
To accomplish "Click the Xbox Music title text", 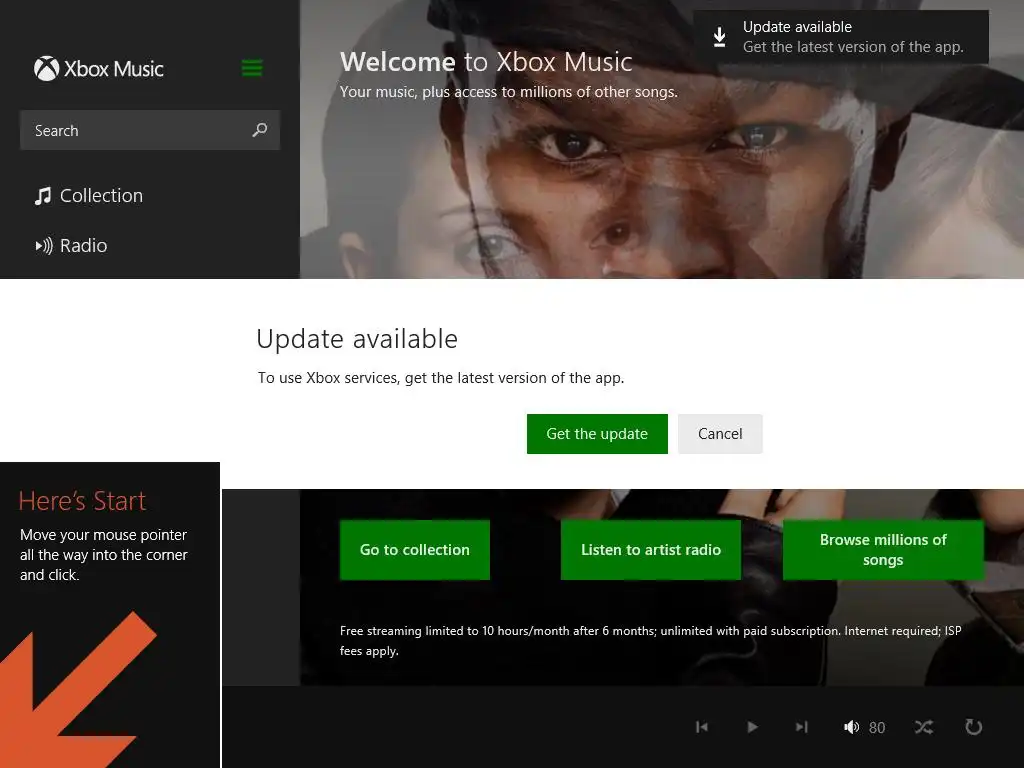I will 114,69.
